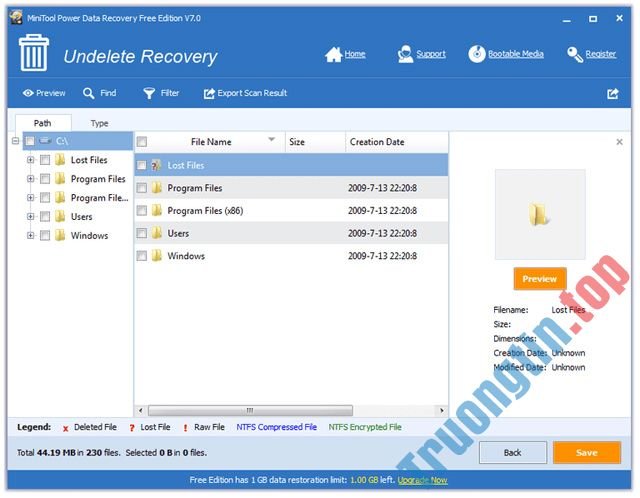The height and width of the screenshot is (498, 640).
Task: Check the C:\ root checkbox in tree
Action: (x=30, y=141)
